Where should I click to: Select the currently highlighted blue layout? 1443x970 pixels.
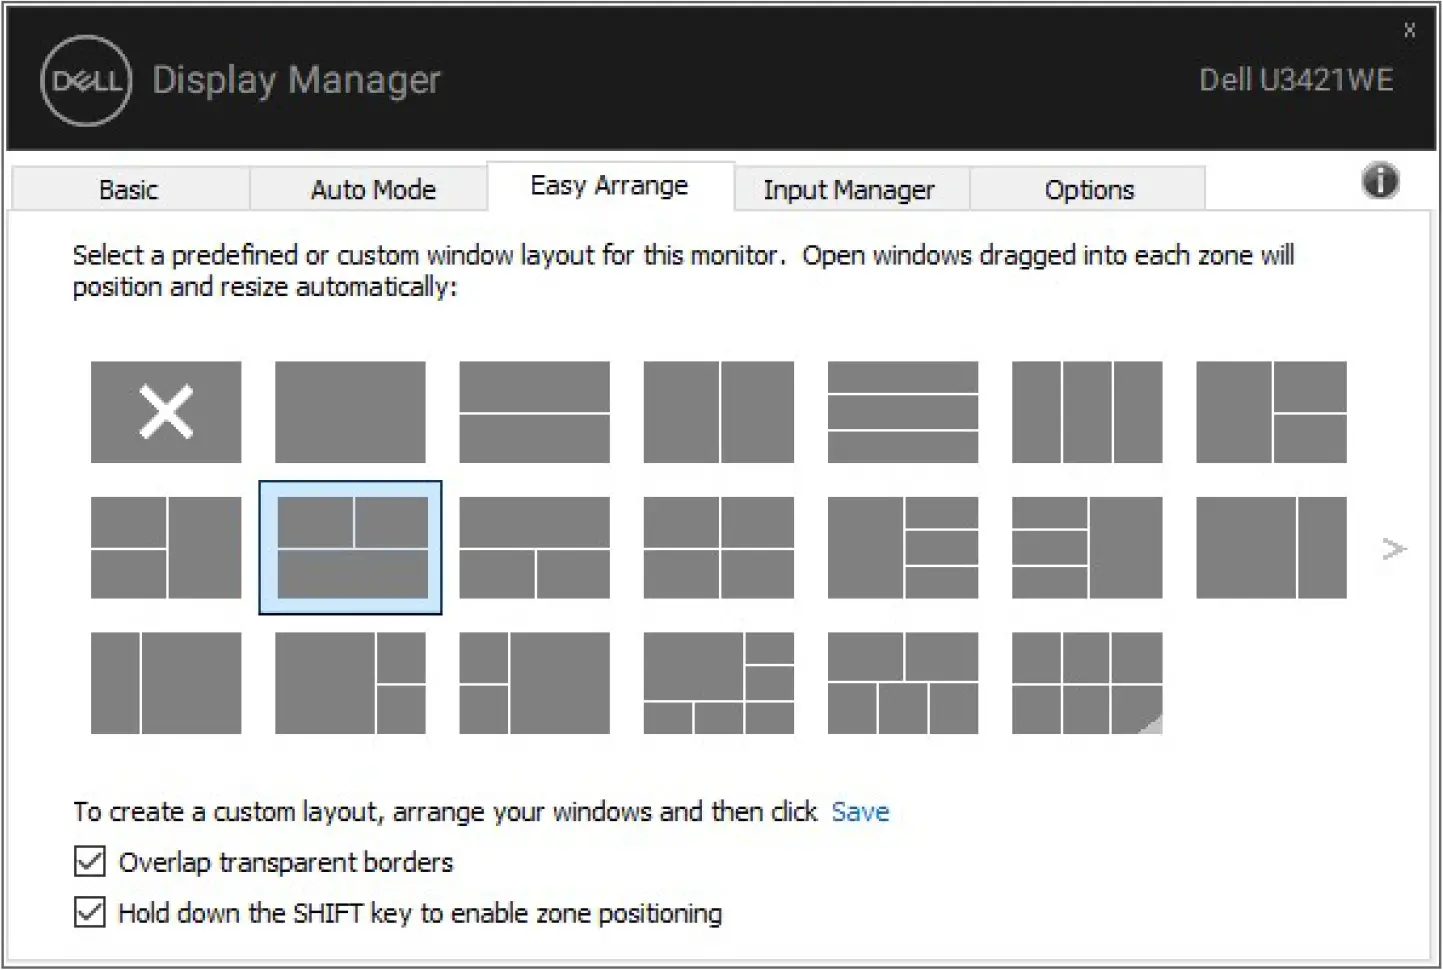click(350, 548)
